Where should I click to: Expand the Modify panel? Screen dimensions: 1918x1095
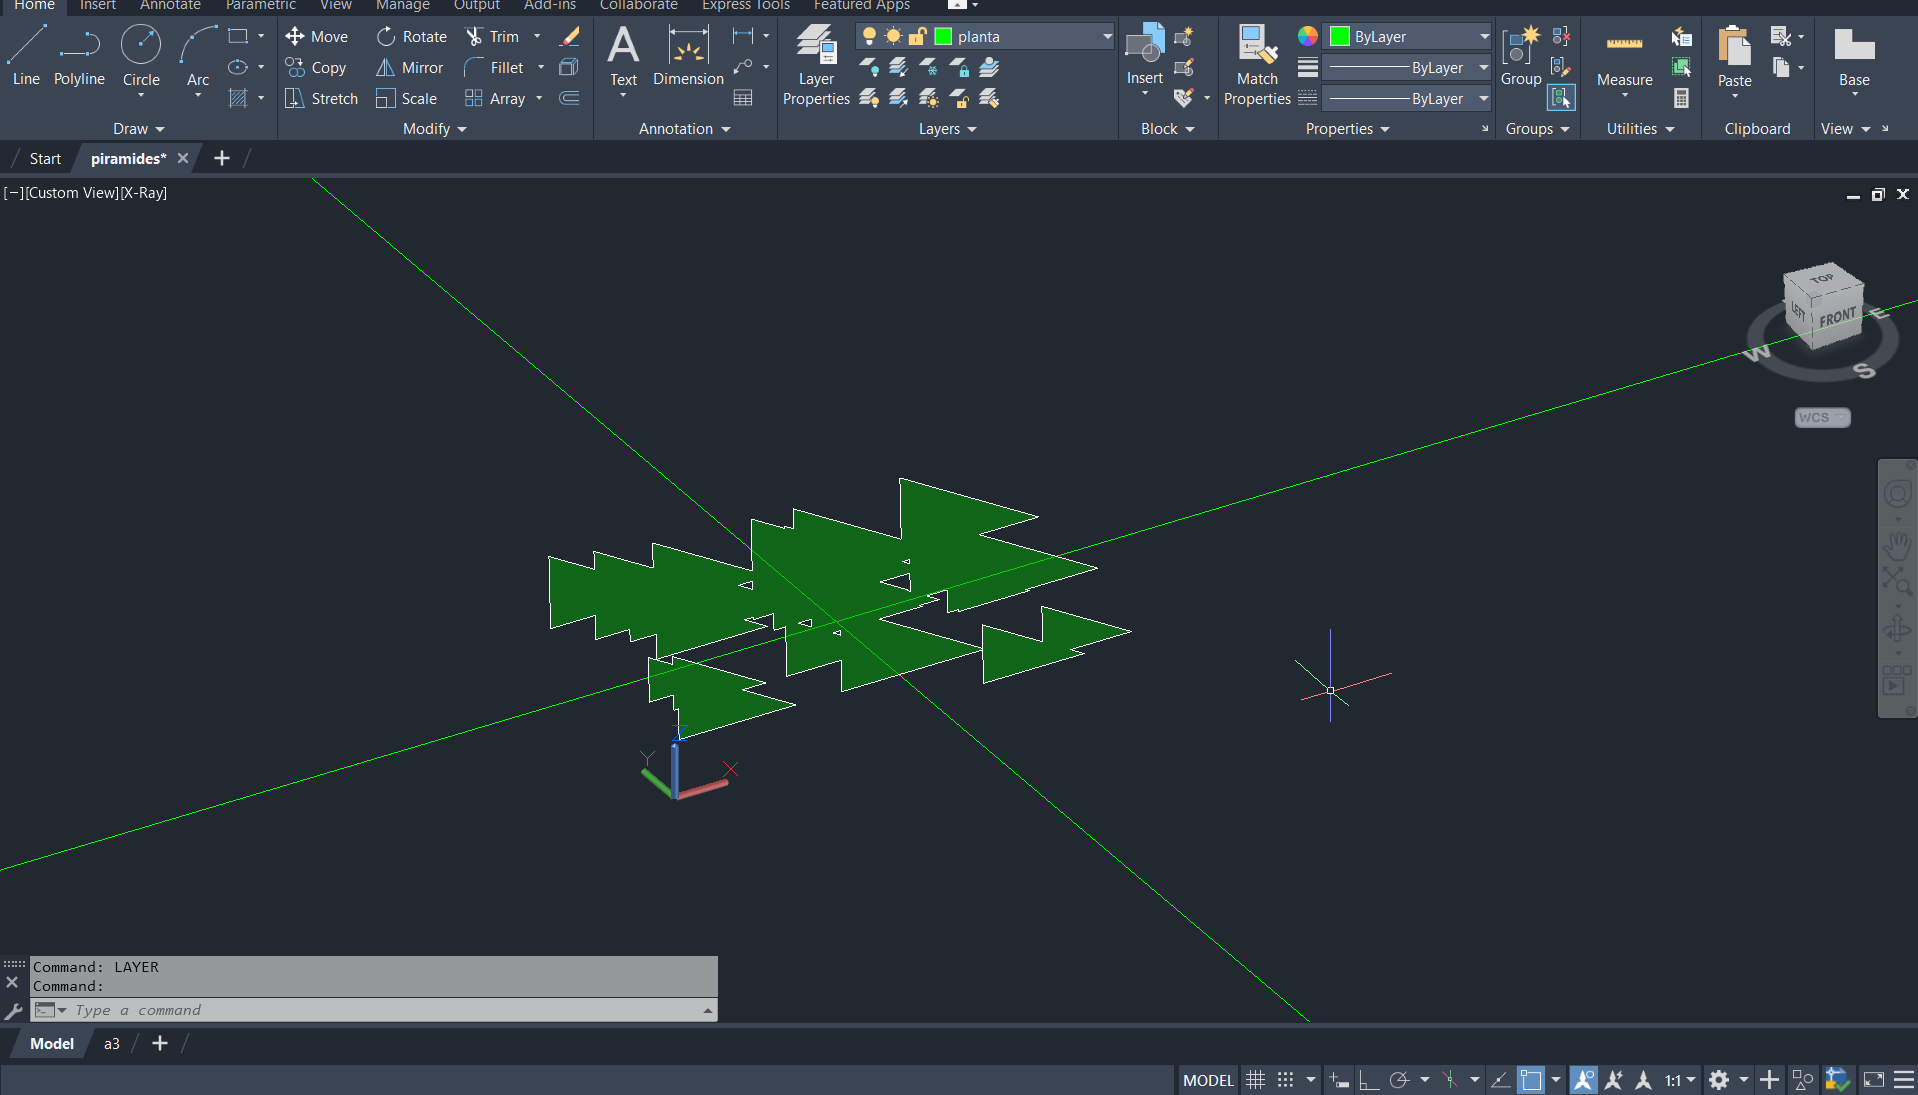(x=434, y=129)
